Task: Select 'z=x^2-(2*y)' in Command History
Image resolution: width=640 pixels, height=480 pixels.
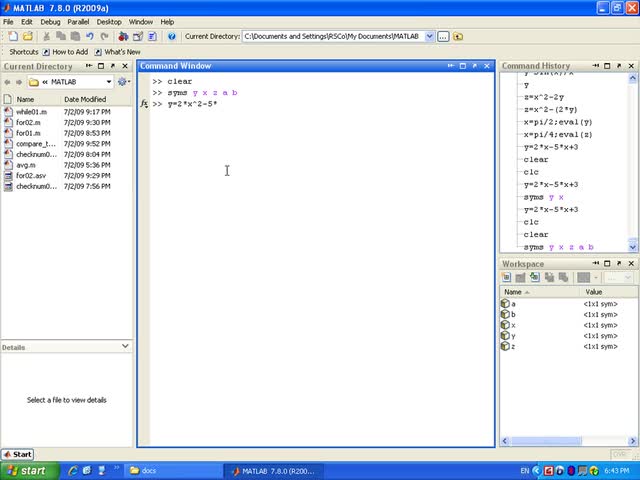Action: click(x=550, y=109)
